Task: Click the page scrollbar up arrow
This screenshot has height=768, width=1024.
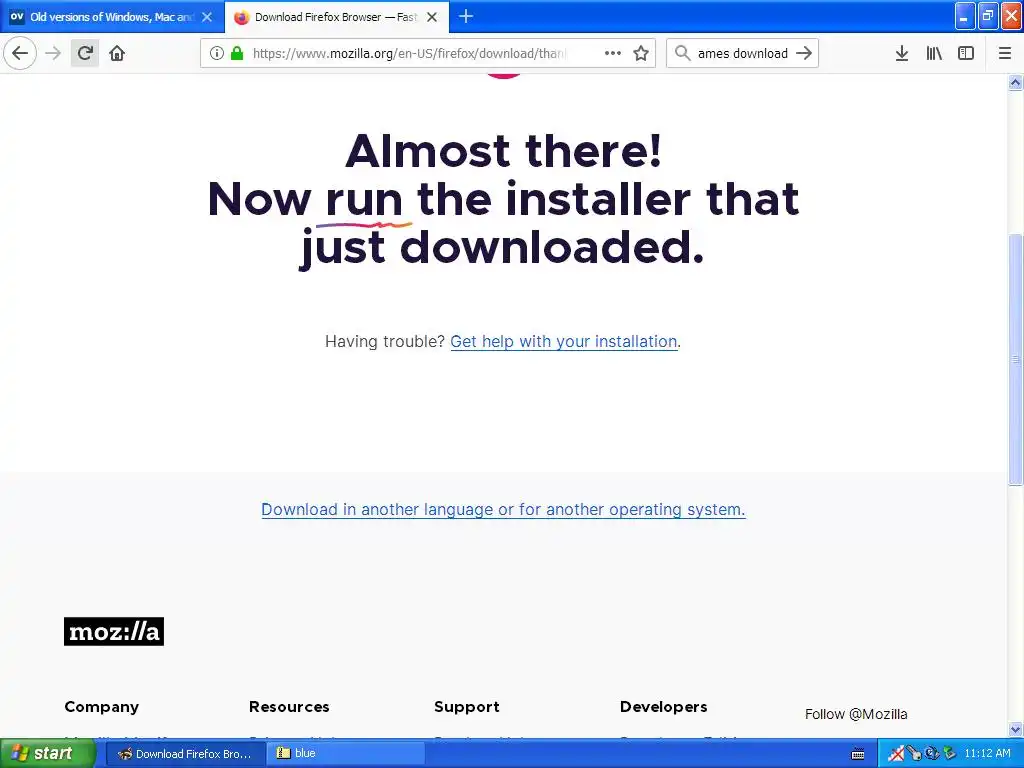Action: (1016, 83)
